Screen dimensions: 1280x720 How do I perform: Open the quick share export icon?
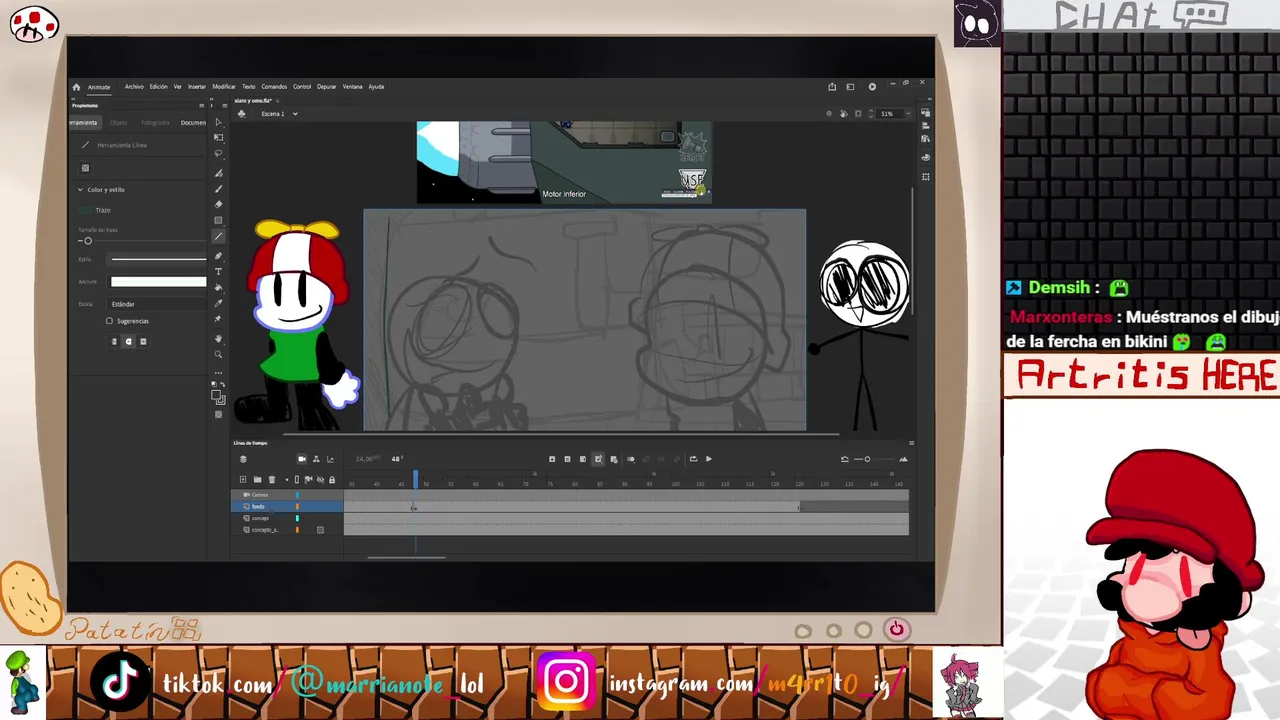tap(832, 87)
